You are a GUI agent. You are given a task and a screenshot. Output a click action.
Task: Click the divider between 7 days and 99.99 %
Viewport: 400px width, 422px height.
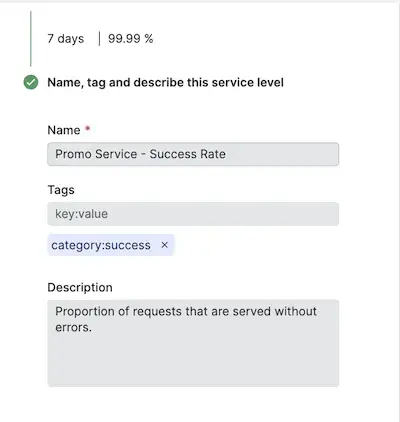coord(99,39)
